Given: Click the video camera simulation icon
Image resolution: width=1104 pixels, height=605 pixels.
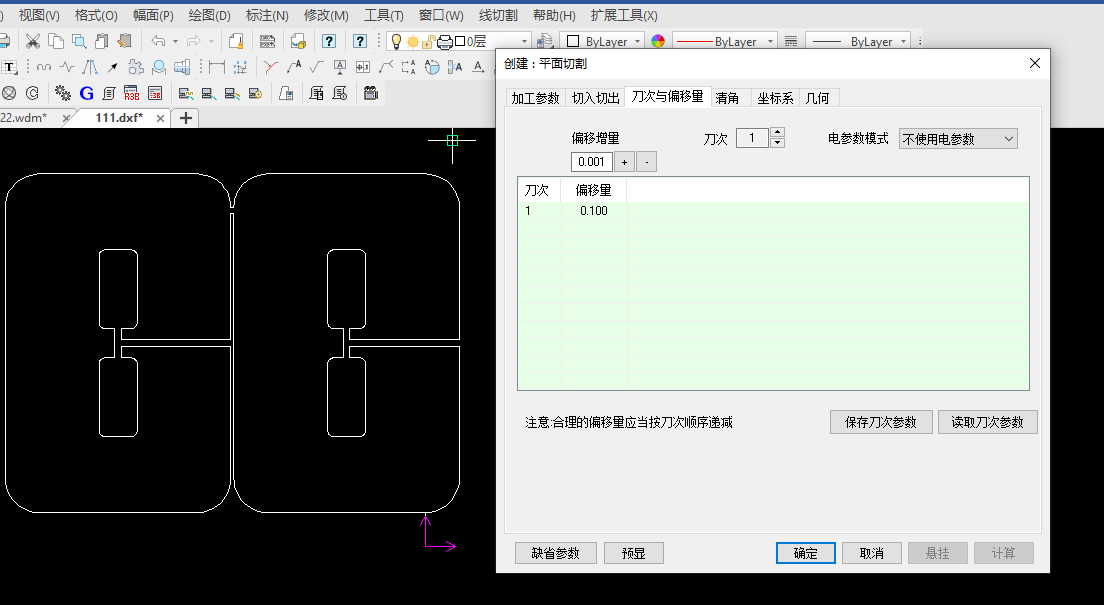Looking at the screenshot, I should coord(371,93).
